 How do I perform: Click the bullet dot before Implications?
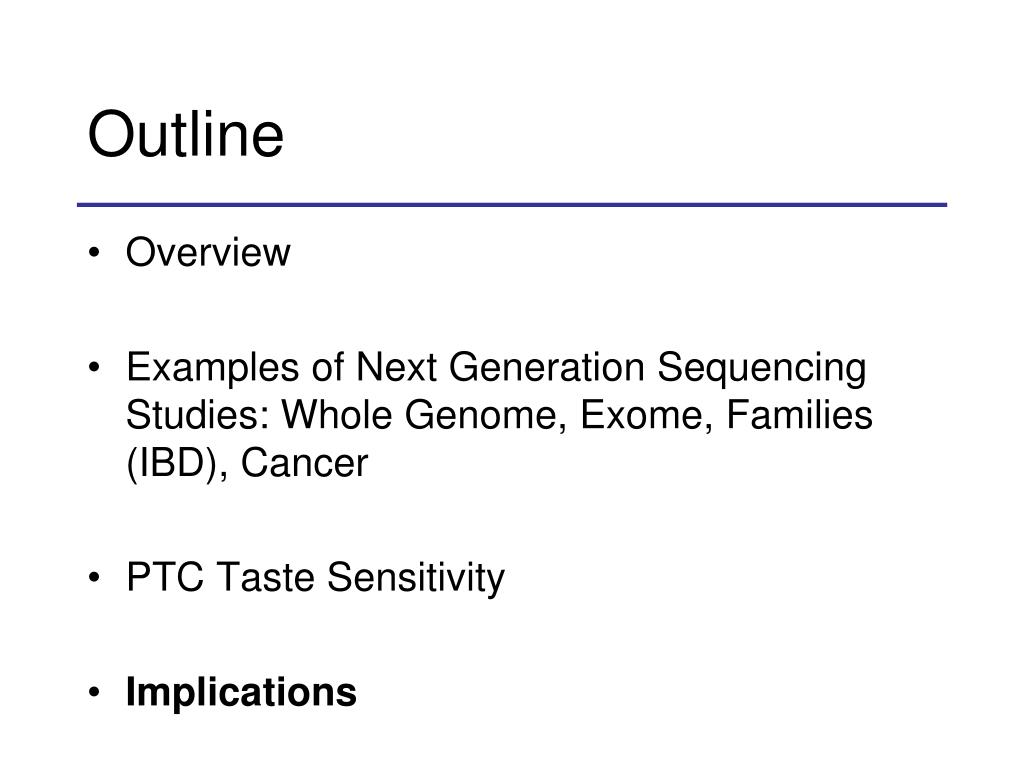point(95,693)
